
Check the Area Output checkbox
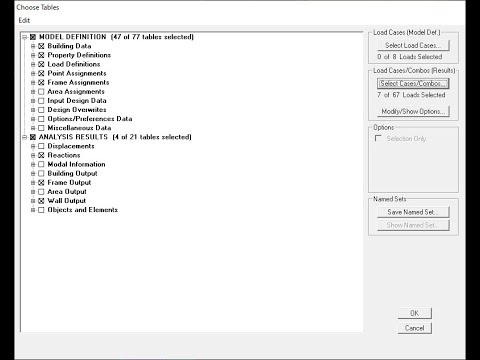(x=41, y=192)
